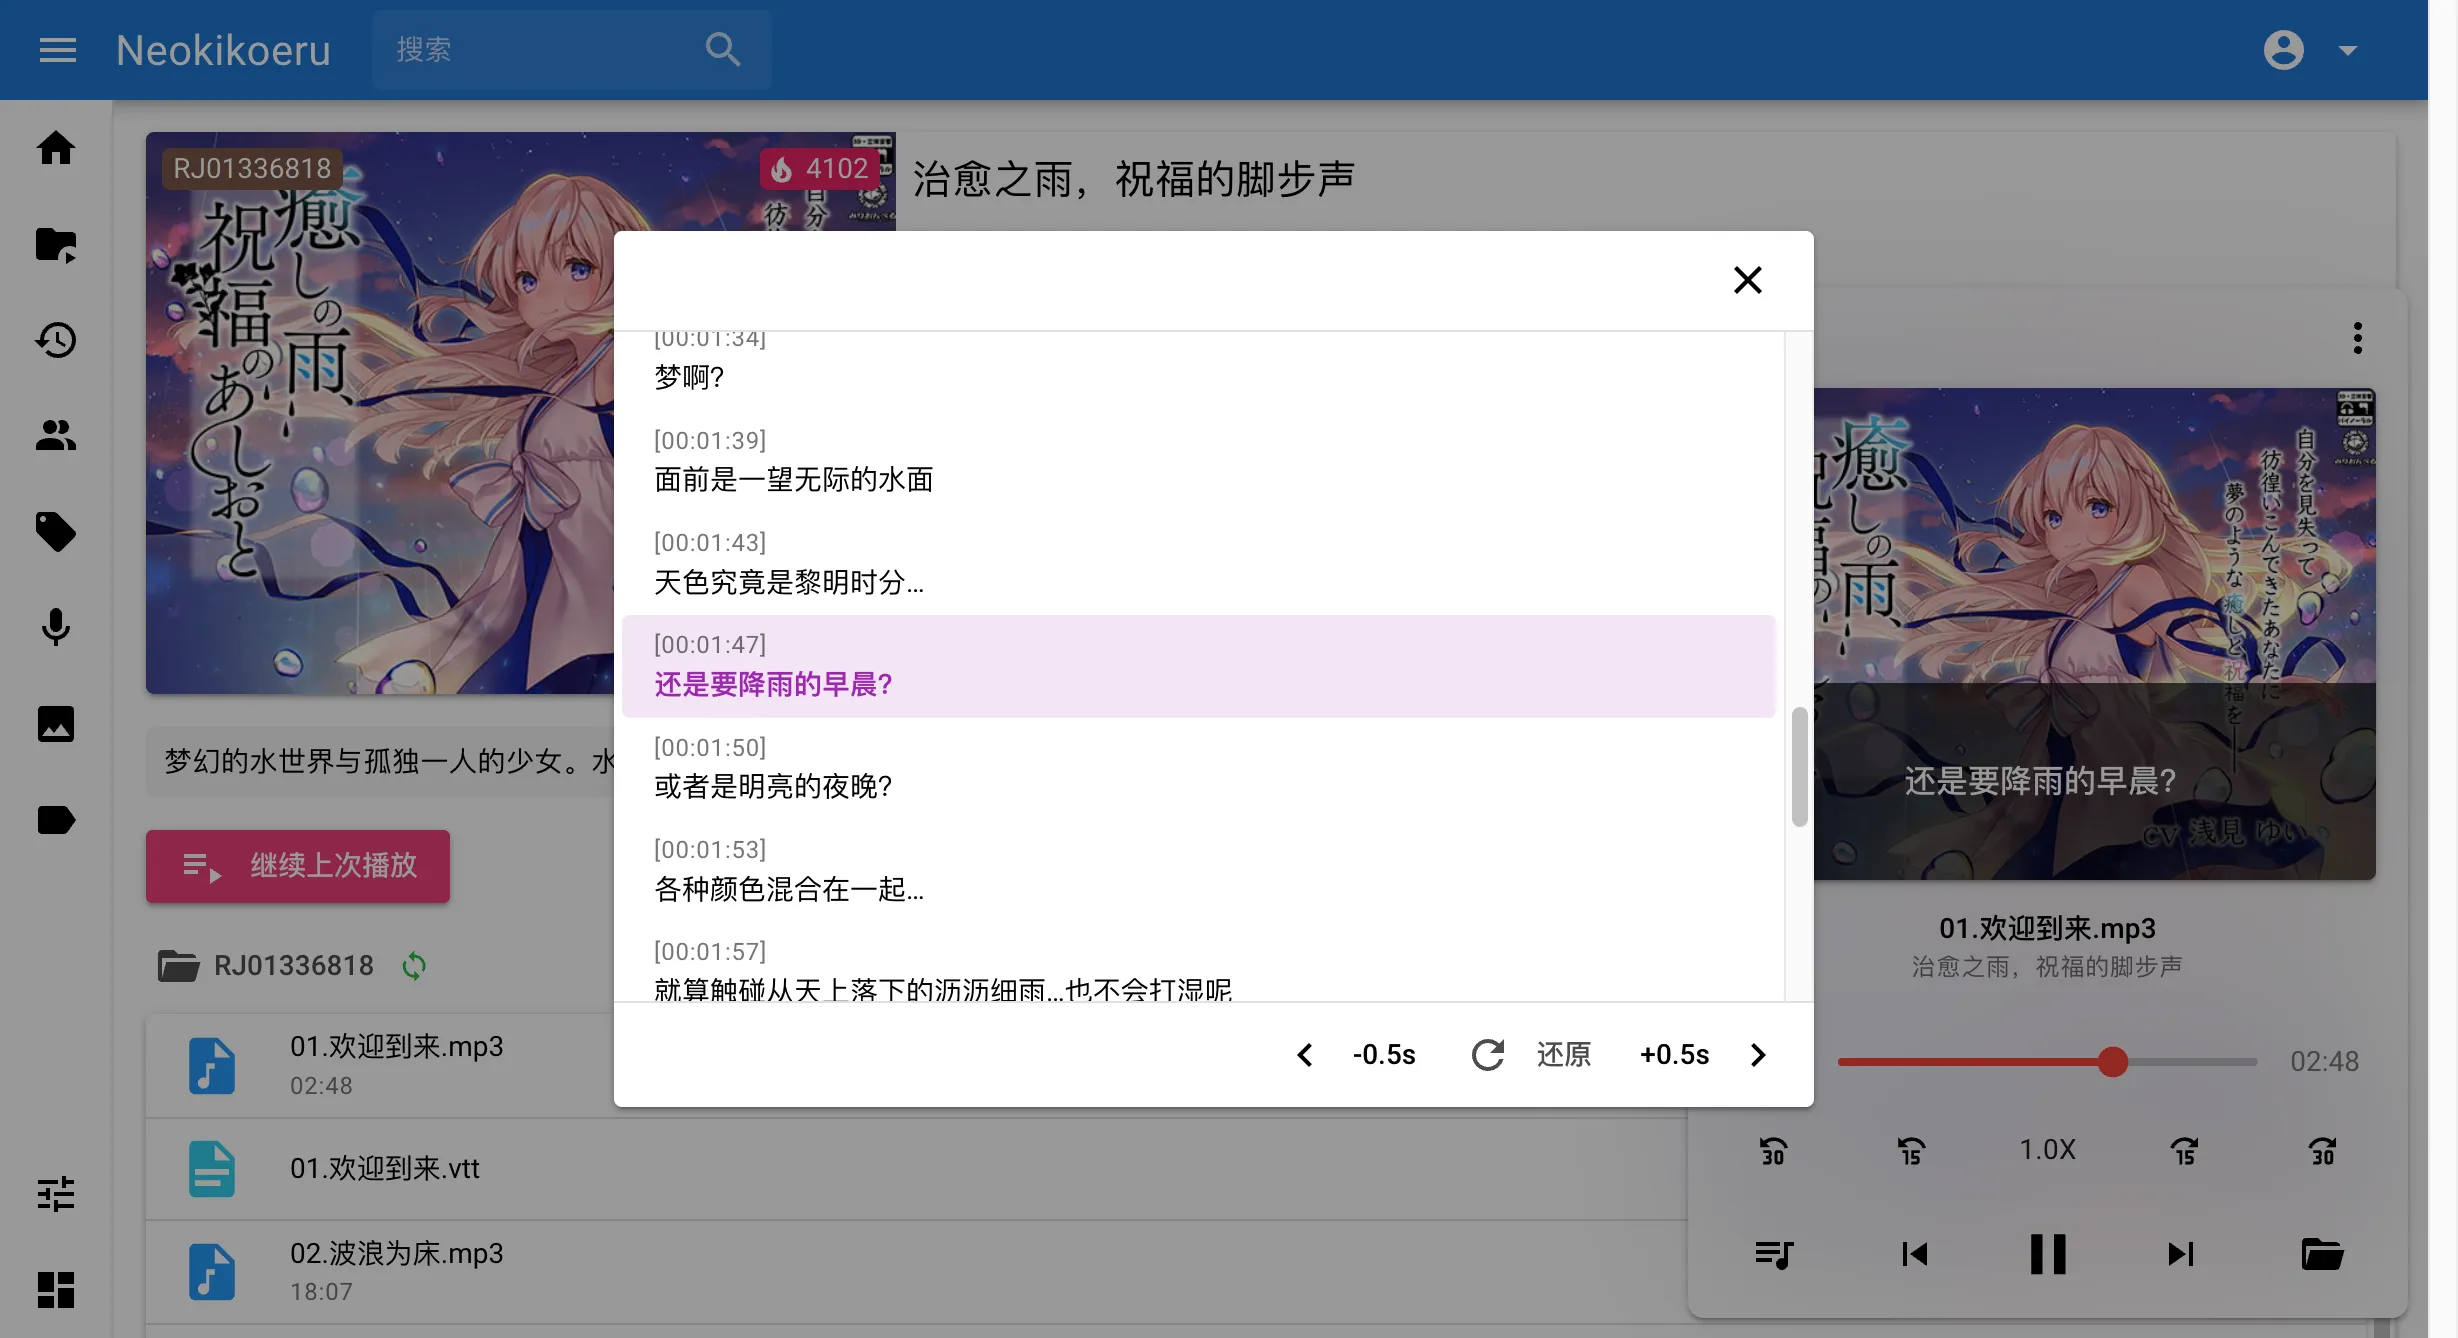
Task: Click the work title 治愈之雨, 祝福的脚步声
Action: (1134, 180)
